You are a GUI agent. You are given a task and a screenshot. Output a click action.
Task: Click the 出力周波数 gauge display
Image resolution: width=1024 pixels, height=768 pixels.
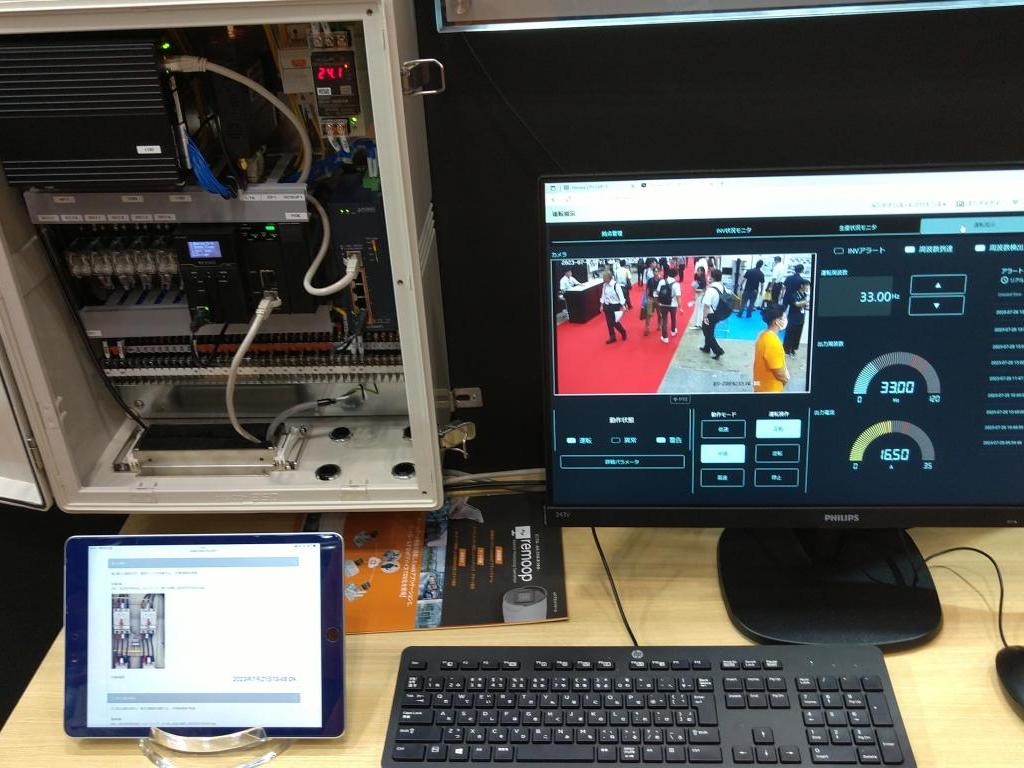[896, 385]
